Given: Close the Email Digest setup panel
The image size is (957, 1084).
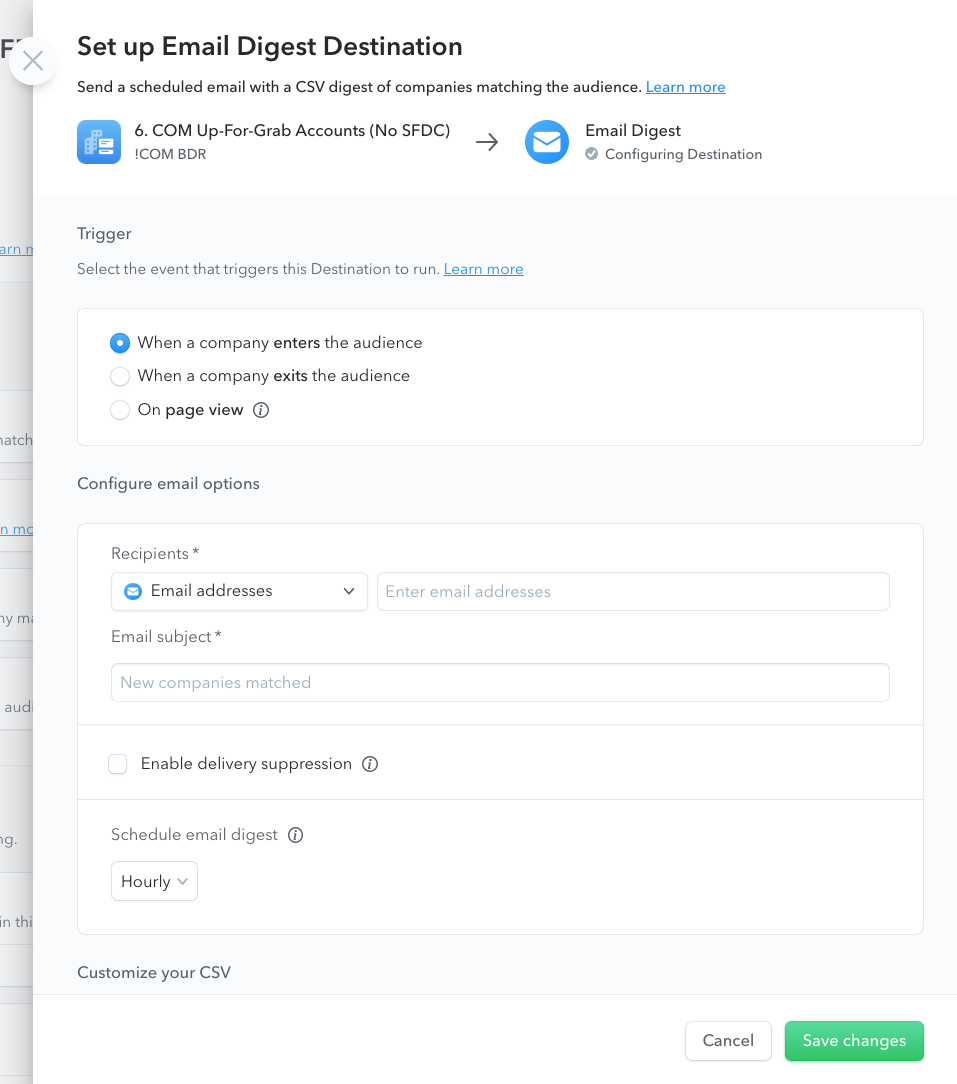Looking at the screenshot, I should tap(32, 62).
